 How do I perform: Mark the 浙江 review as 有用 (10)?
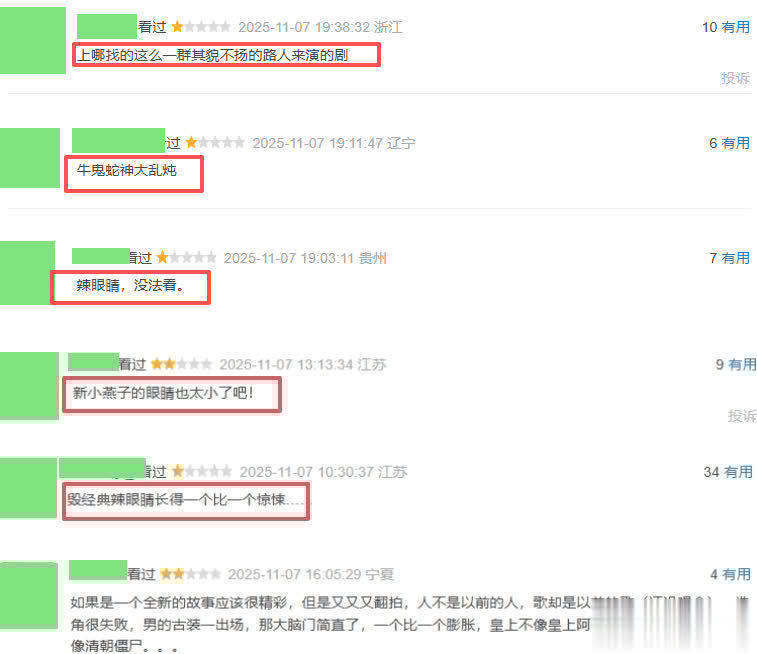point(736,27)
